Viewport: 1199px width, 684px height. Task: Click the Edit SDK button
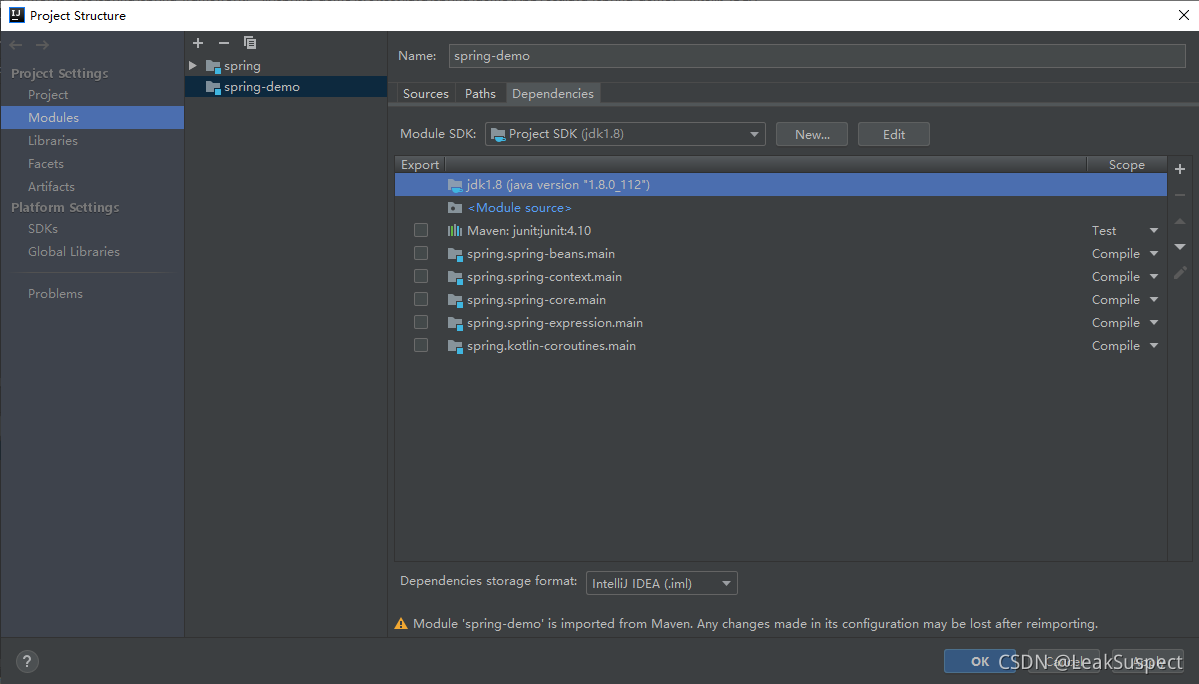click(894, 134)
